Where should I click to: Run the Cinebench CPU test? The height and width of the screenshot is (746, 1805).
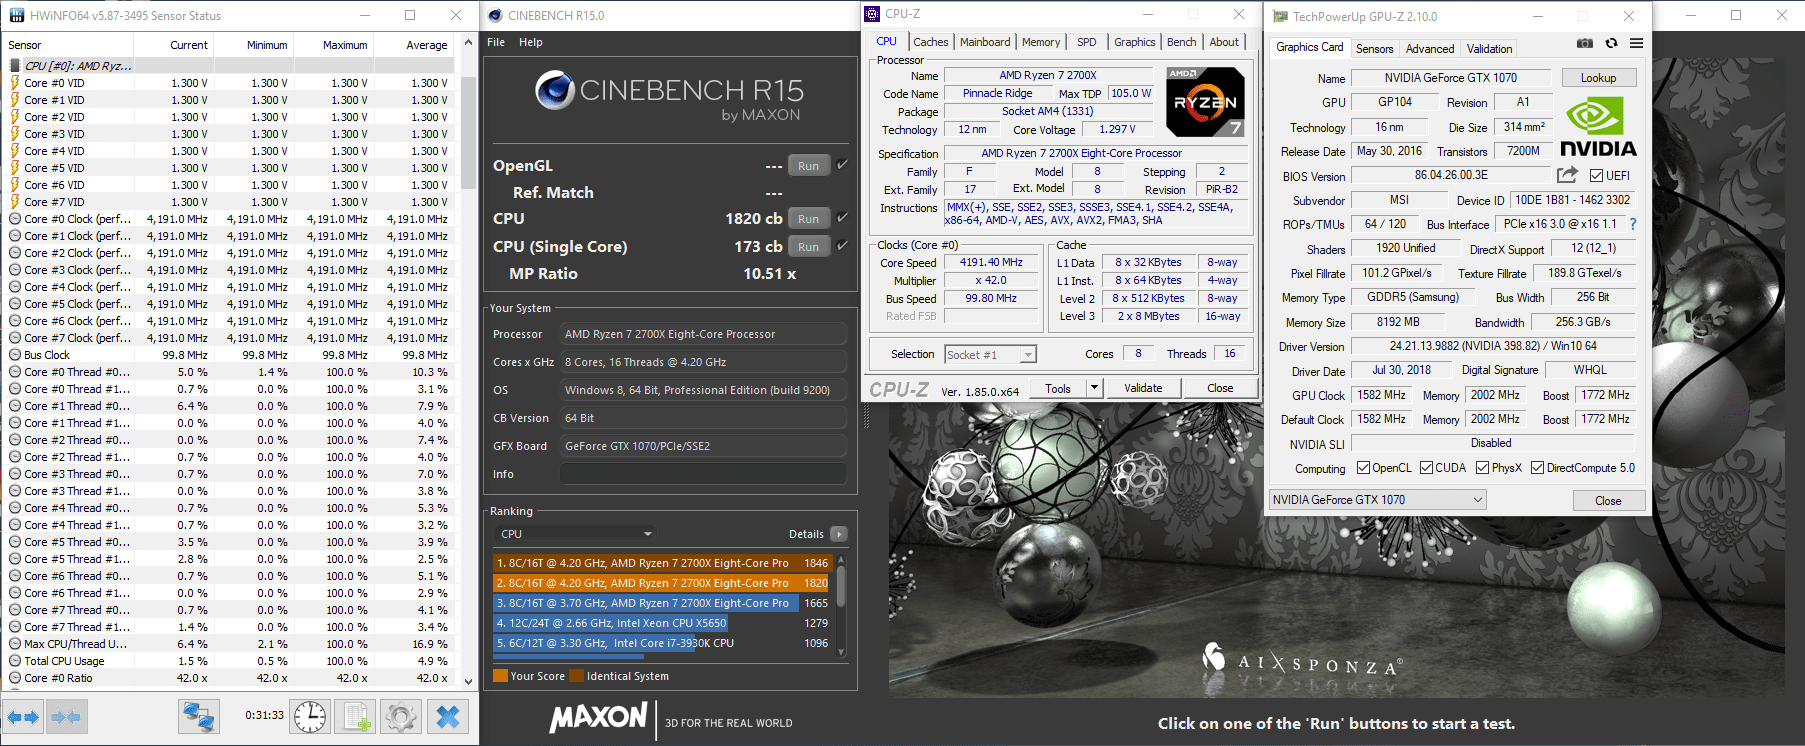pos(808,219)
